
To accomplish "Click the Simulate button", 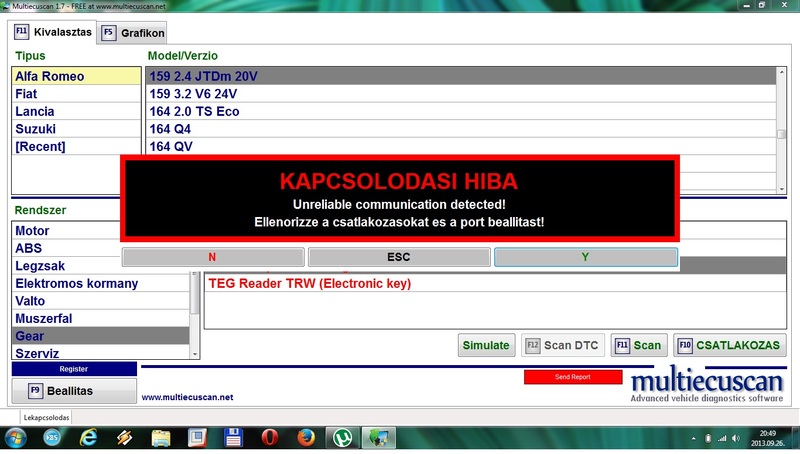I will pyautogui.click(x=486, y=345).
